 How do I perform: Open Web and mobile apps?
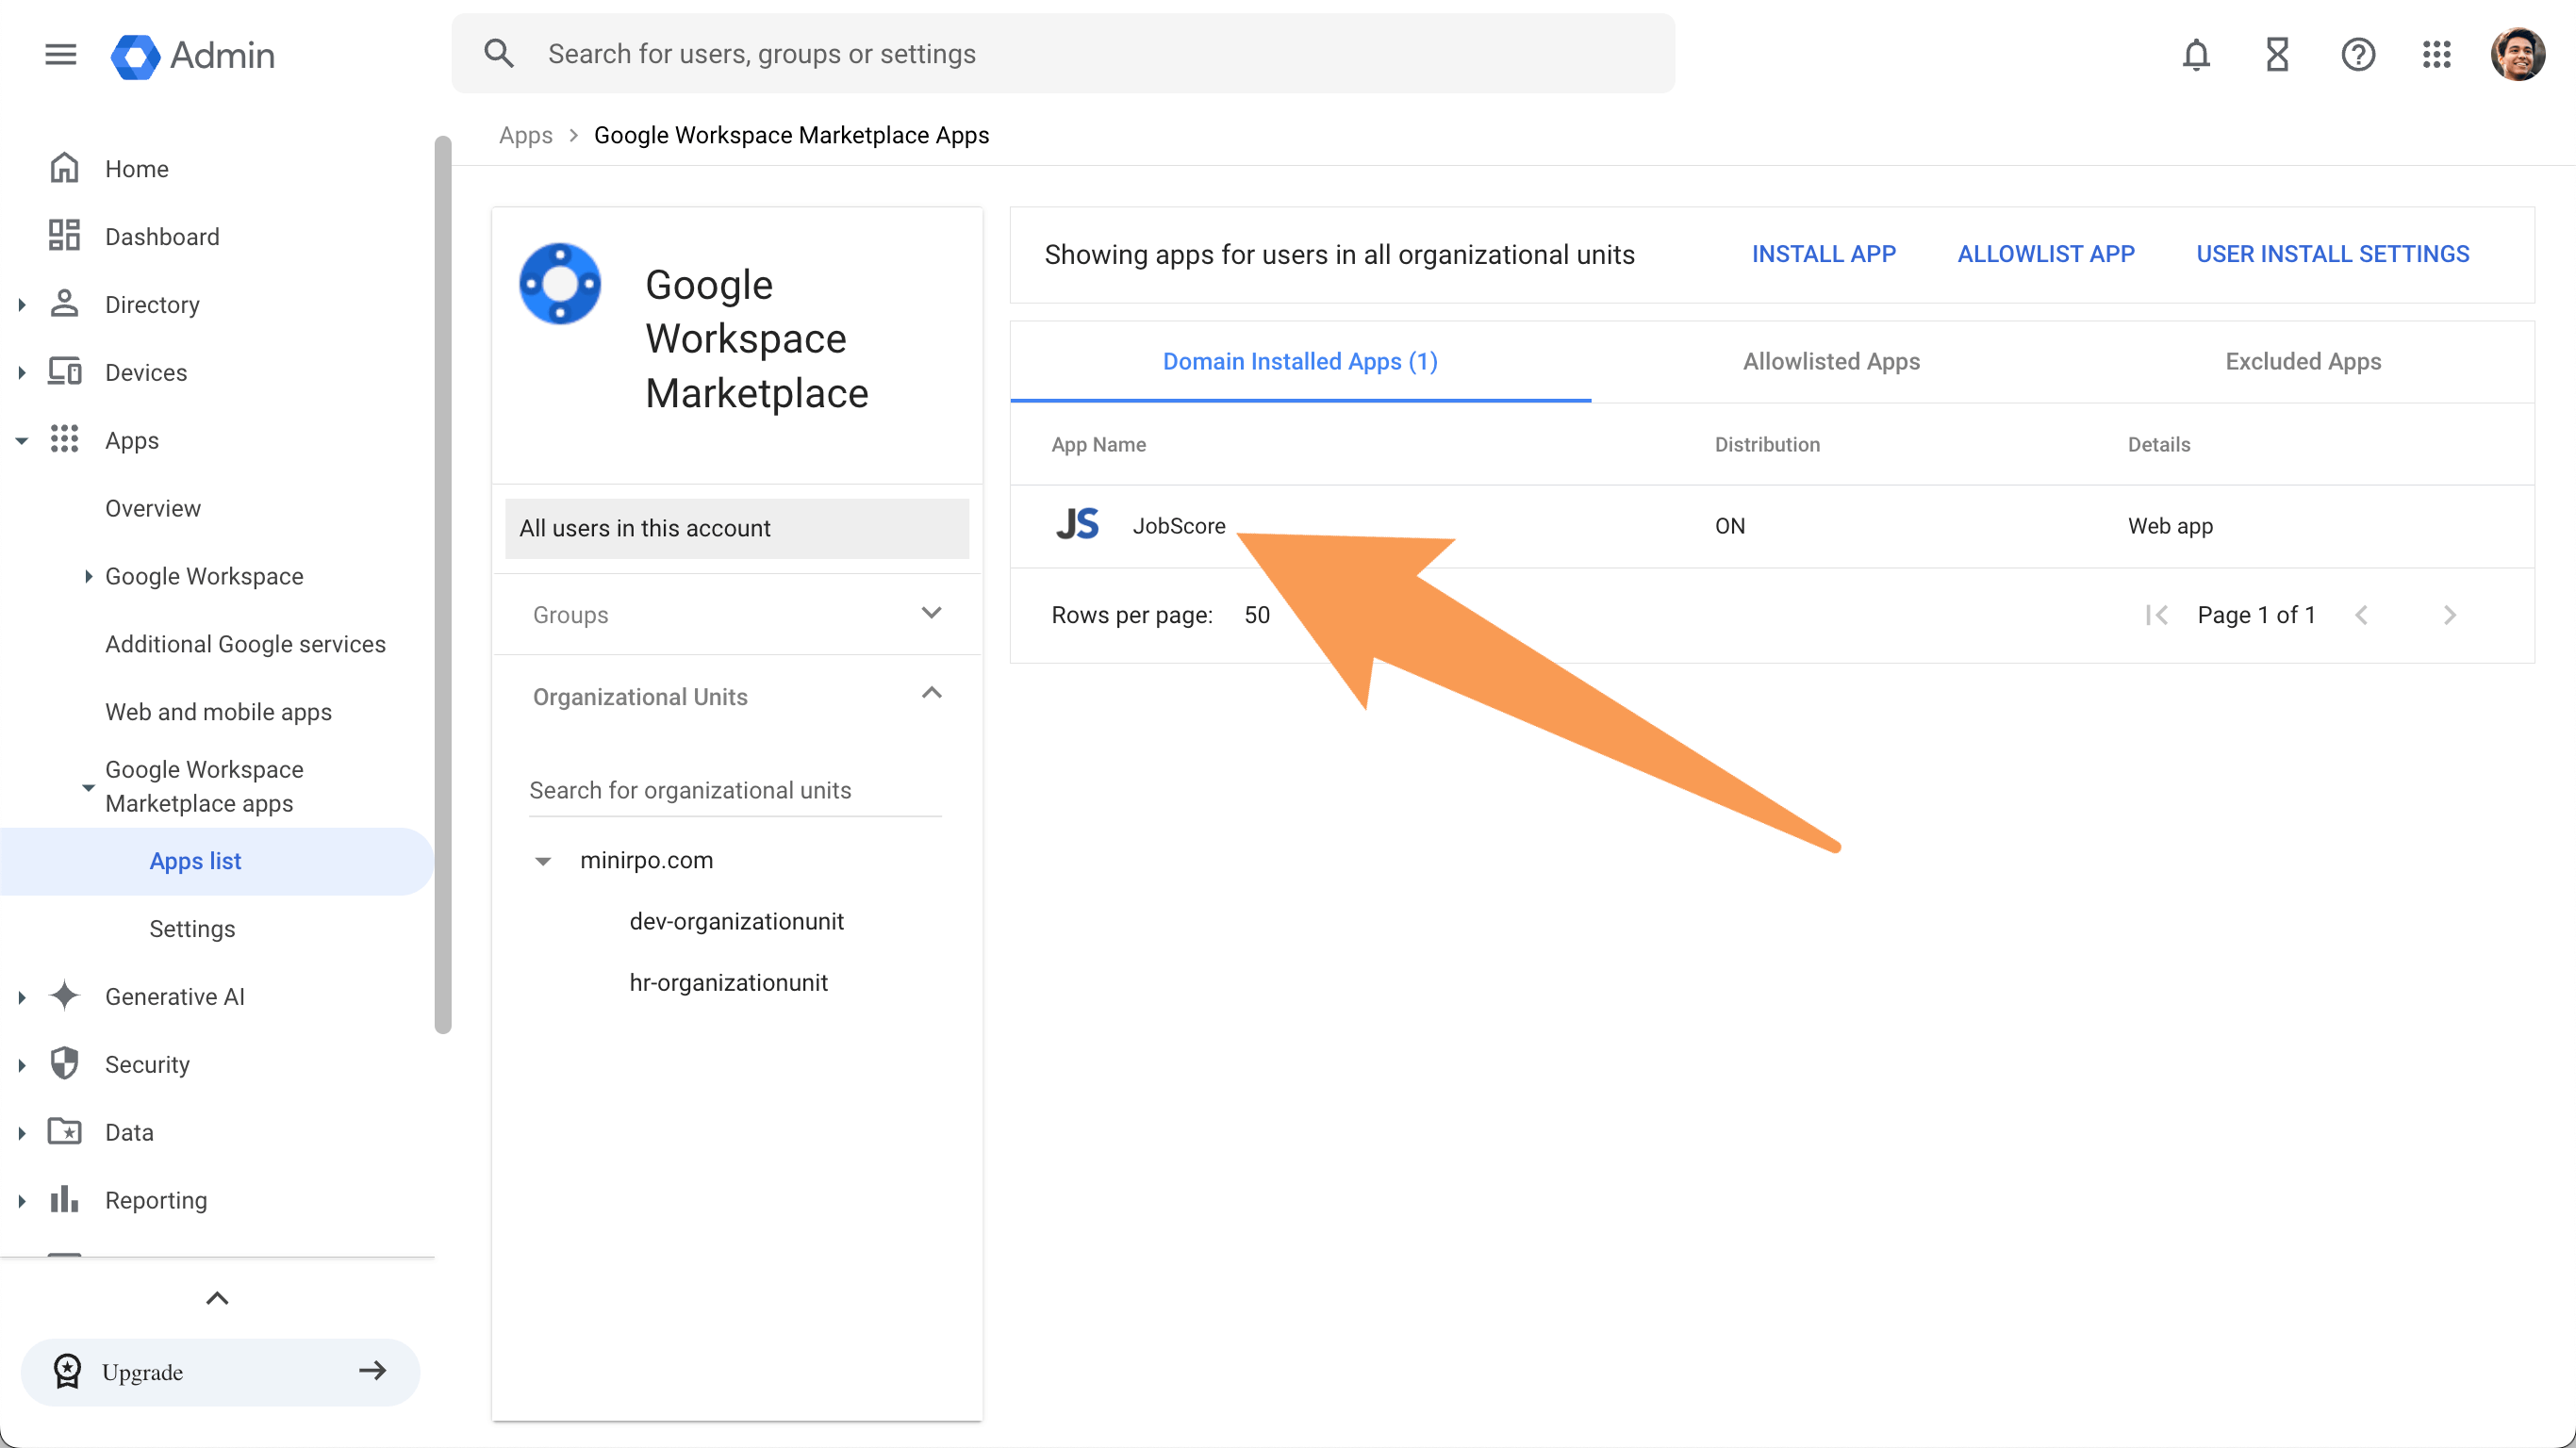(x=218, y=712)
